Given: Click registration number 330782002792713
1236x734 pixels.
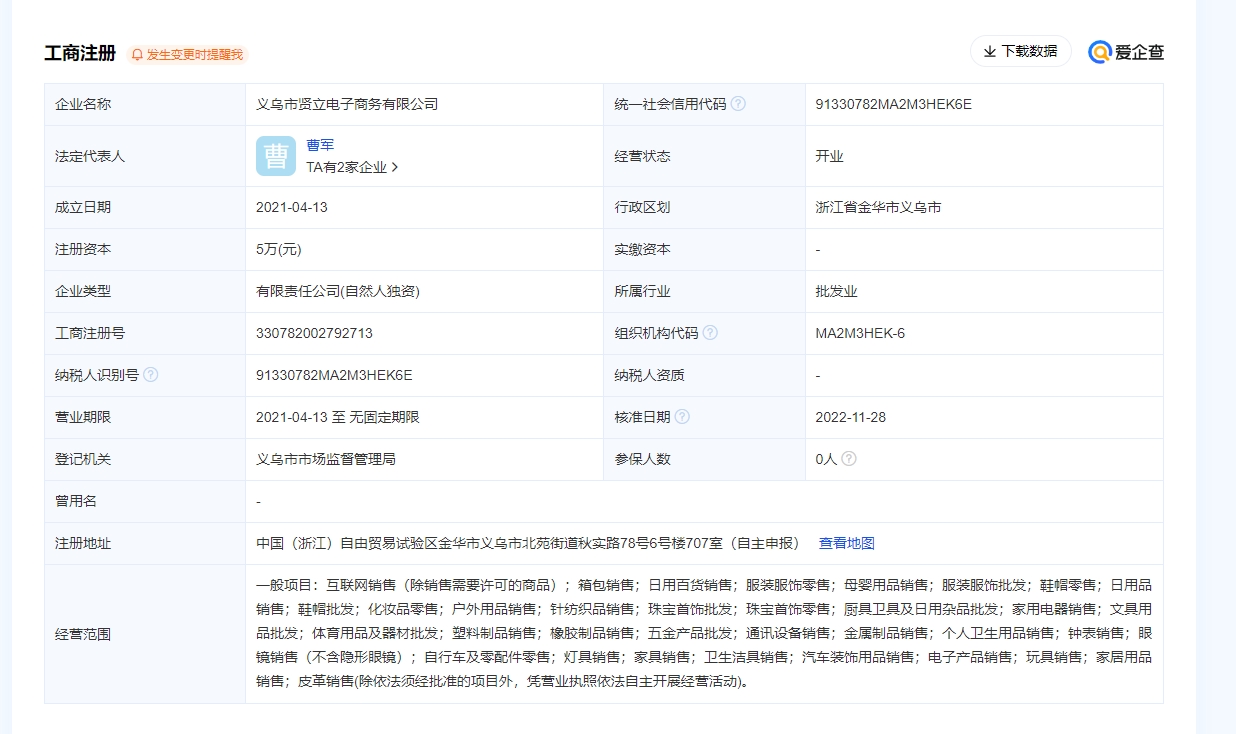Looking at the screenshot, I should pyautogui.click(x=314, y=333).
